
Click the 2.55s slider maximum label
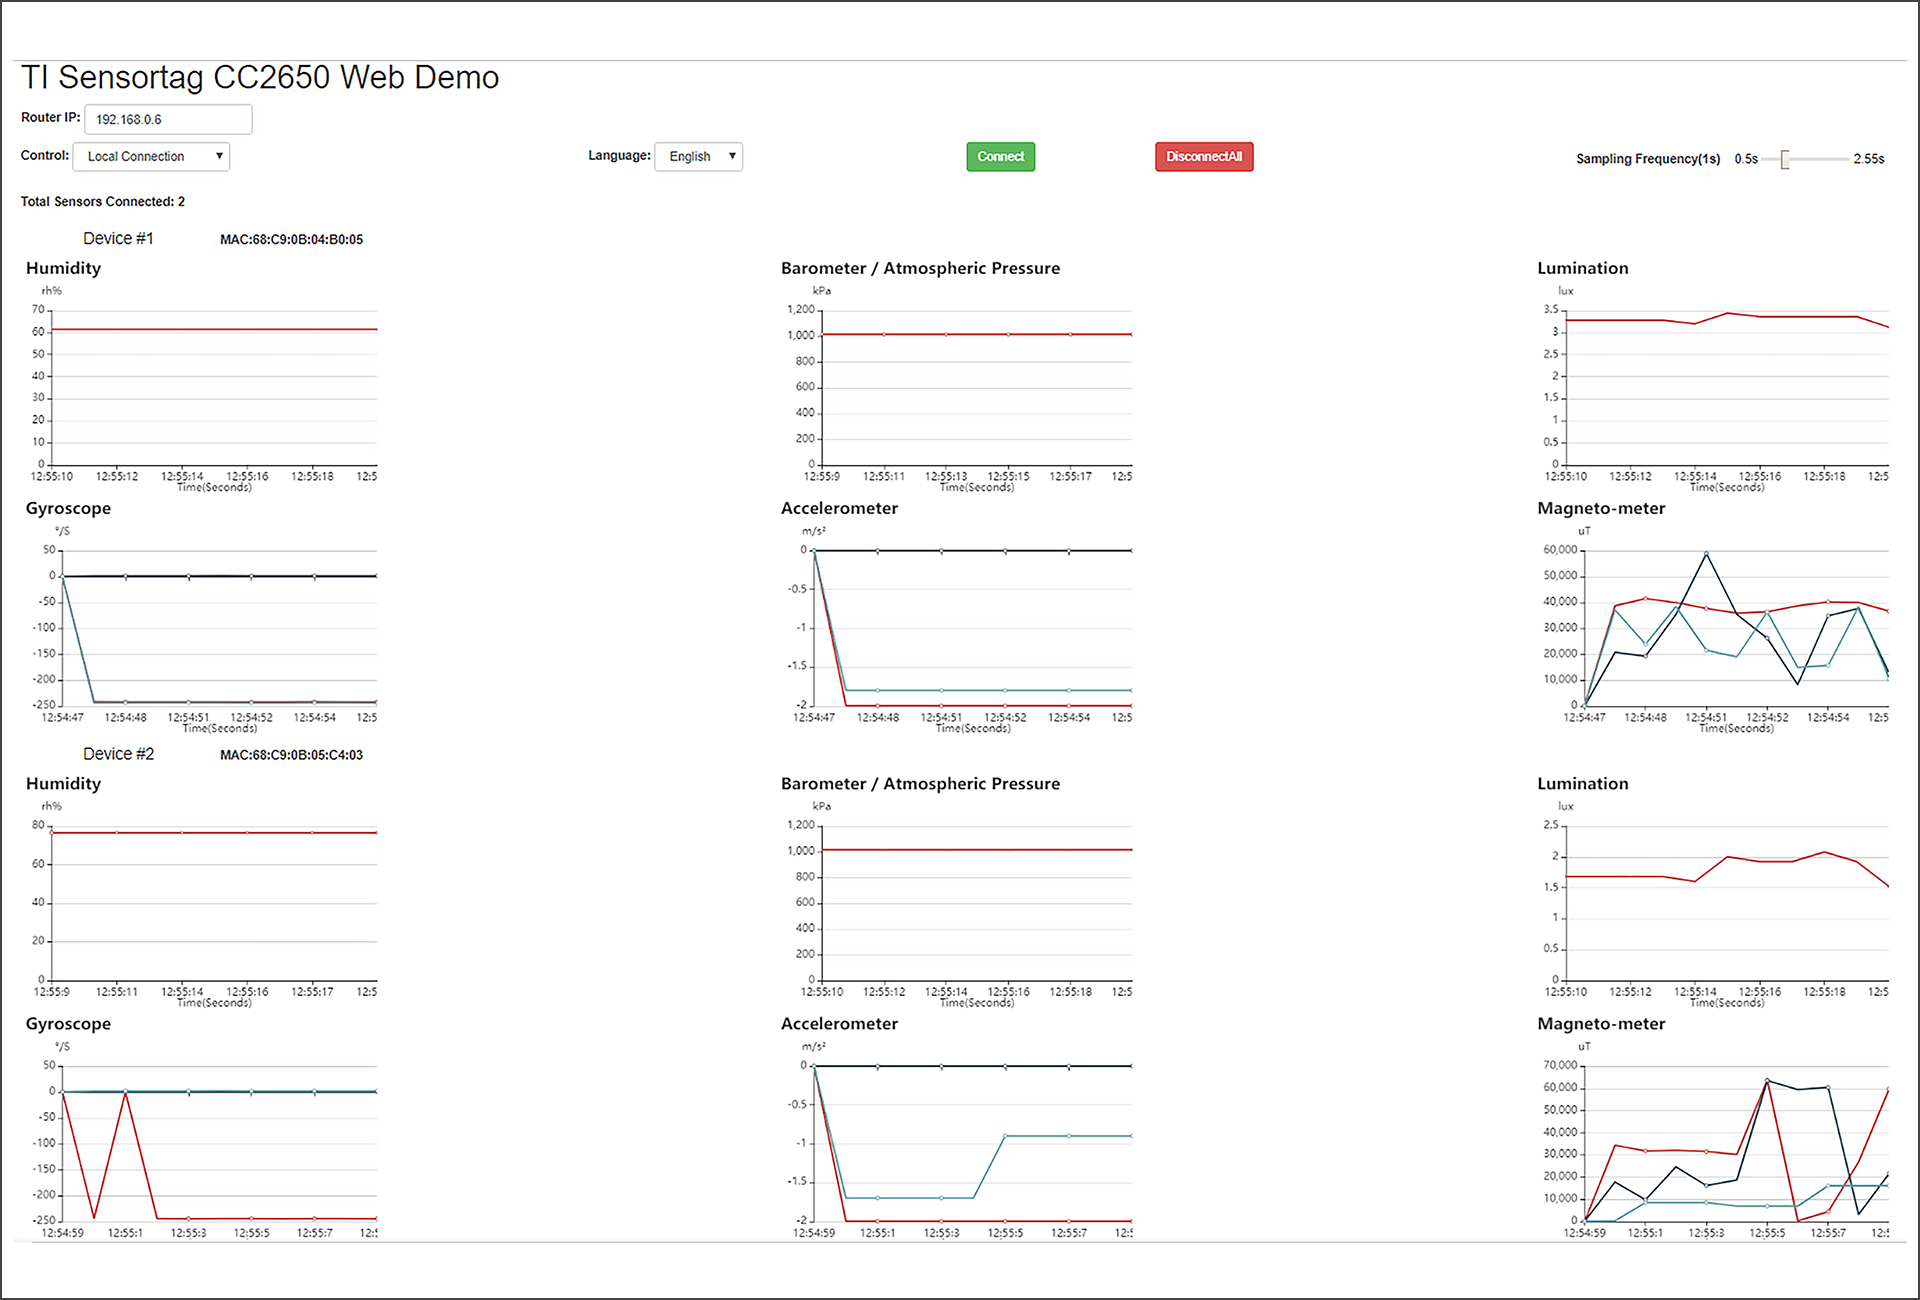tap(1869, 159)
